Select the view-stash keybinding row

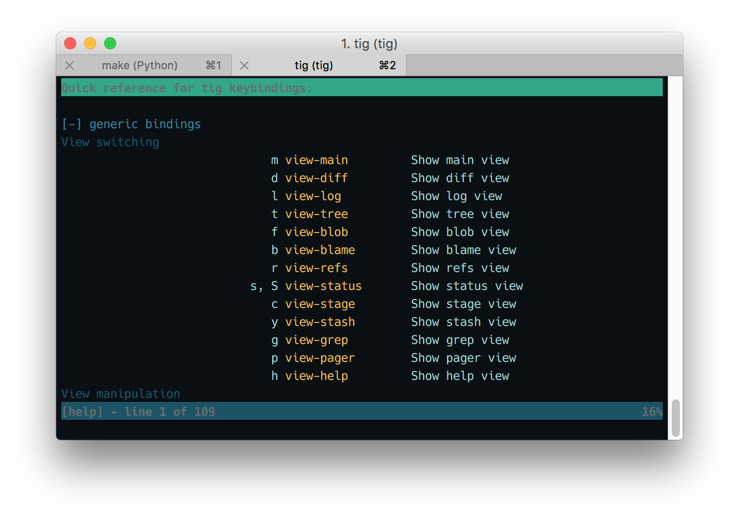click(362, 322)
